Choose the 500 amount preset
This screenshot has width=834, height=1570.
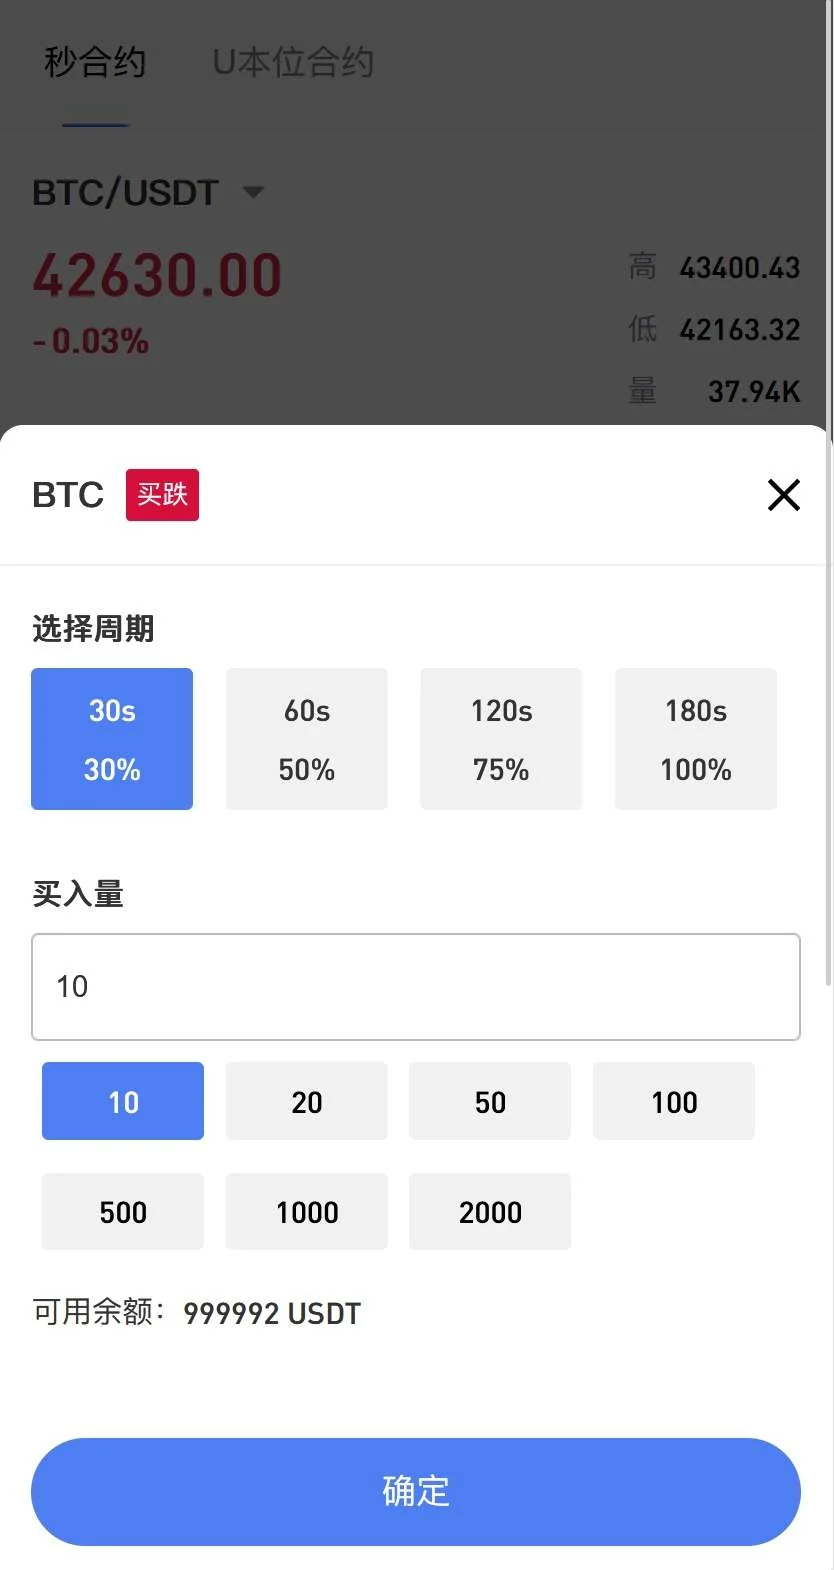click(x=123, y=1211)
